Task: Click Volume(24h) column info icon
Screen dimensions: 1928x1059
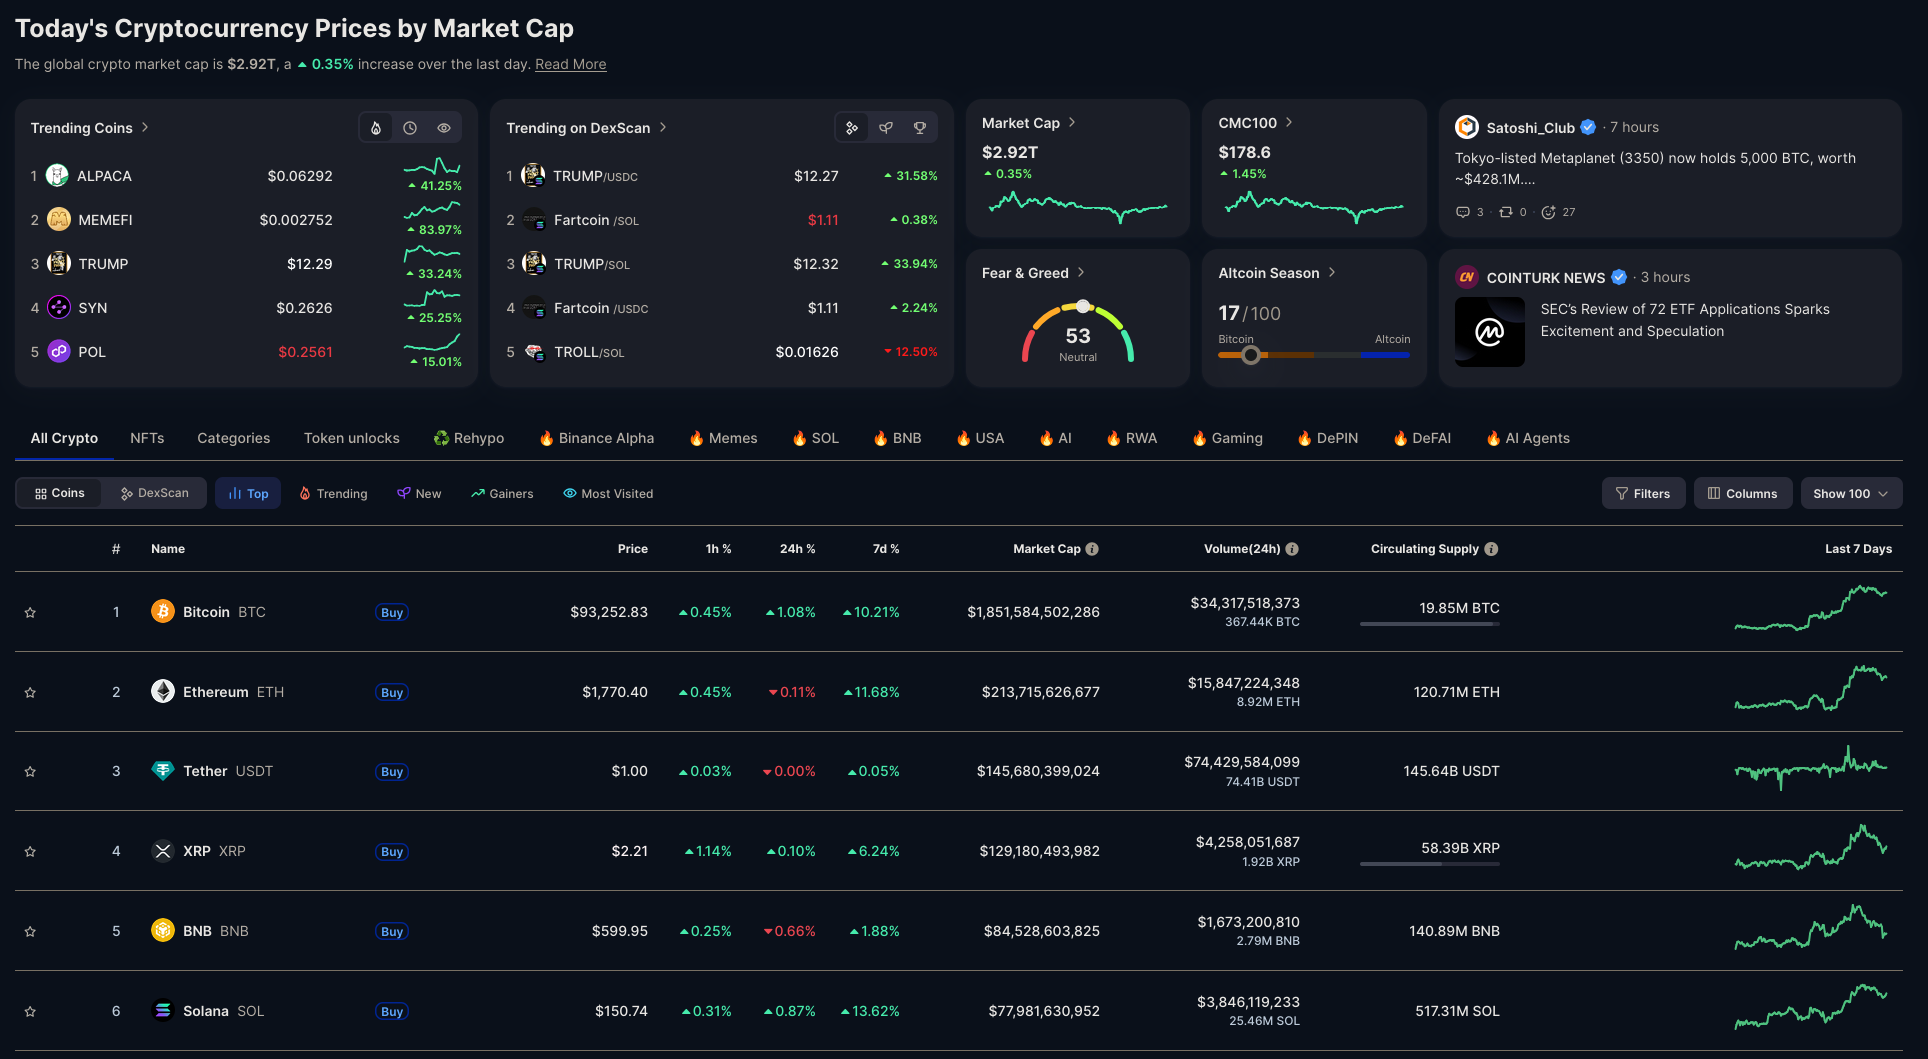Action: 1292,549
